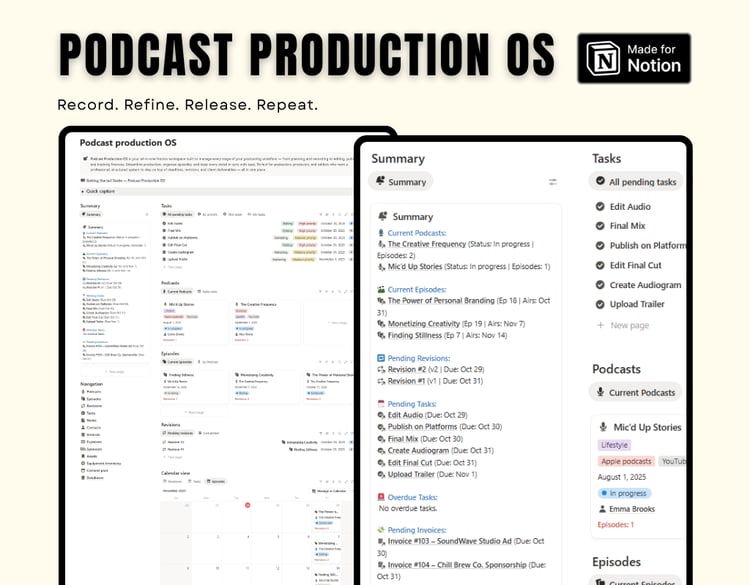Click icon beside Pending Revisions summary heading
Screen dimensions: 750x585
point(381,358)
